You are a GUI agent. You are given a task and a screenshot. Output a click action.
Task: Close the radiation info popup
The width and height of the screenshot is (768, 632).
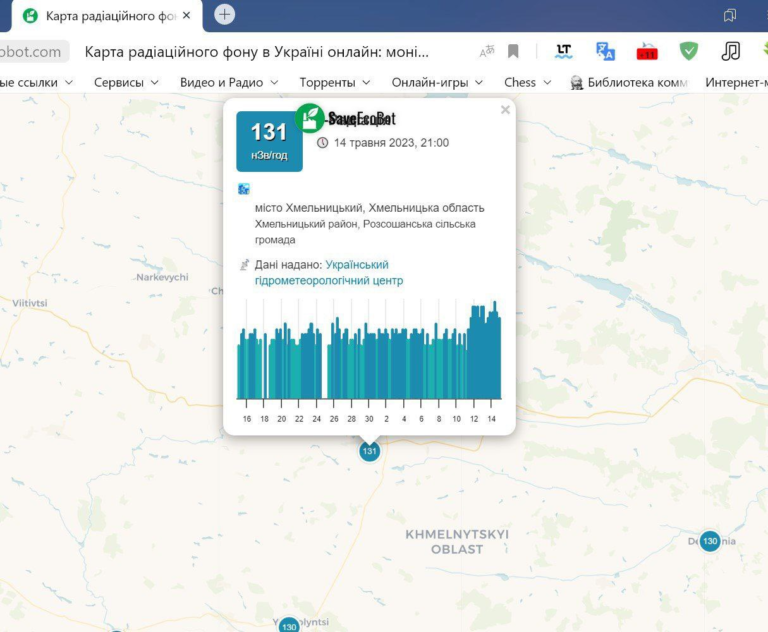click(x=505, y=110)
